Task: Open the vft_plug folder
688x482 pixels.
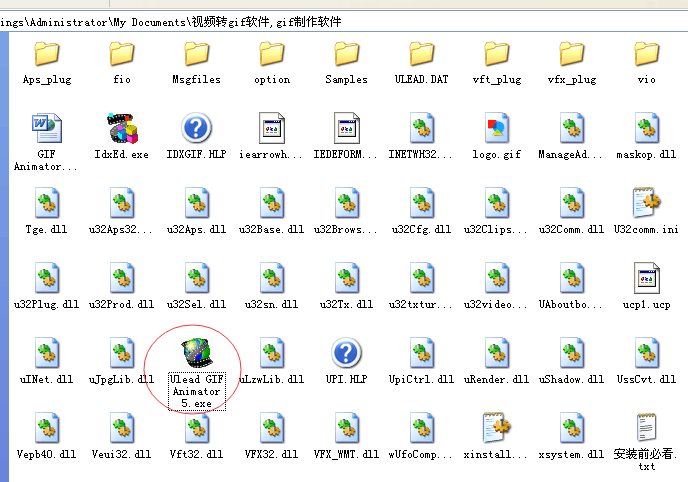Action: pos(497,54)
